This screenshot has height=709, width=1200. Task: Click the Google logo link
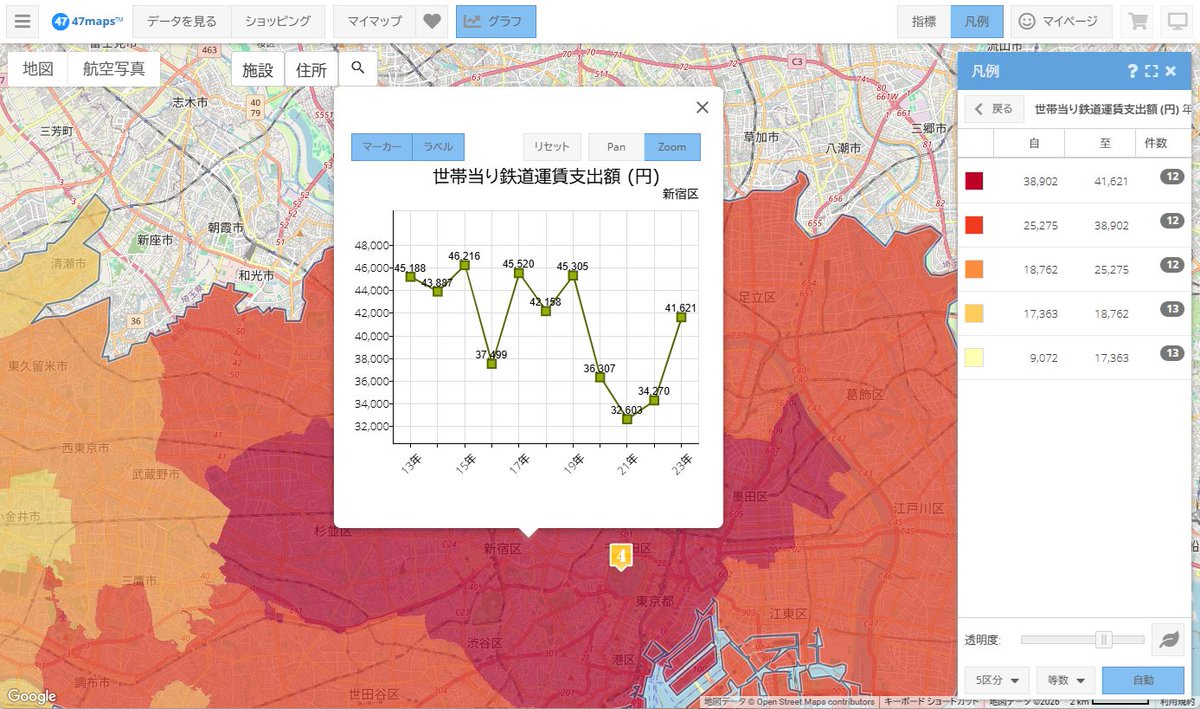pyautogui.click(x=31, y=696)
